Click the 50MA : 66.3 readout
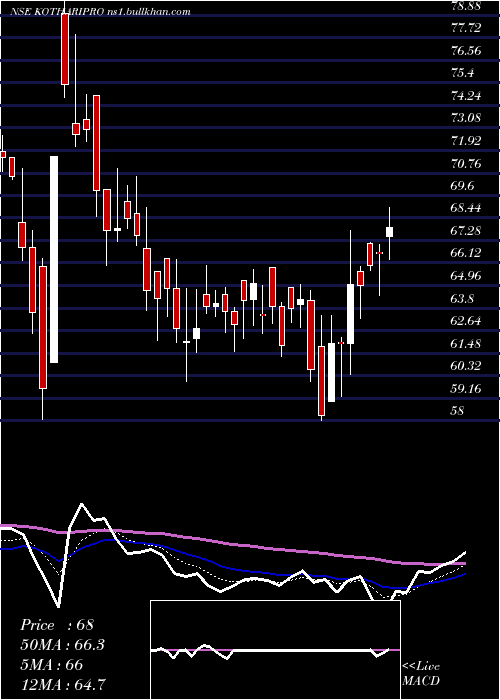The image size is (500, 700). (x=64, y=645)
